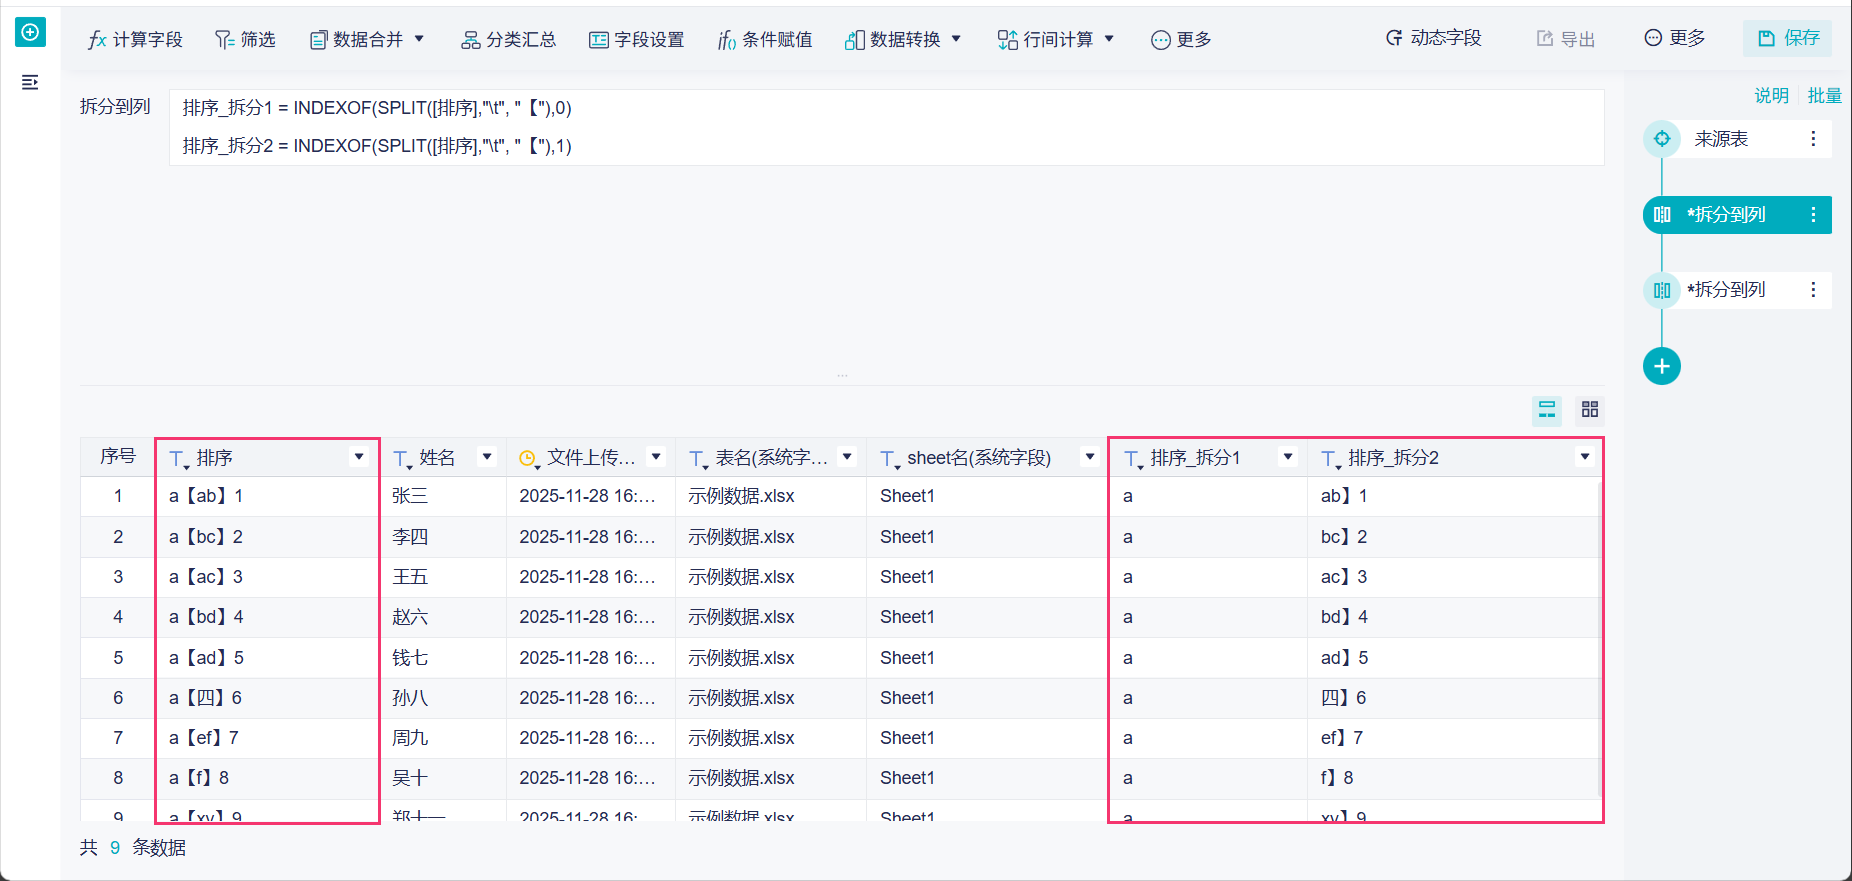The height and width of the screenshot is (881, 1852).
Task: Select cell 赵六 in 姓名 column
Action: click(443, 617)
